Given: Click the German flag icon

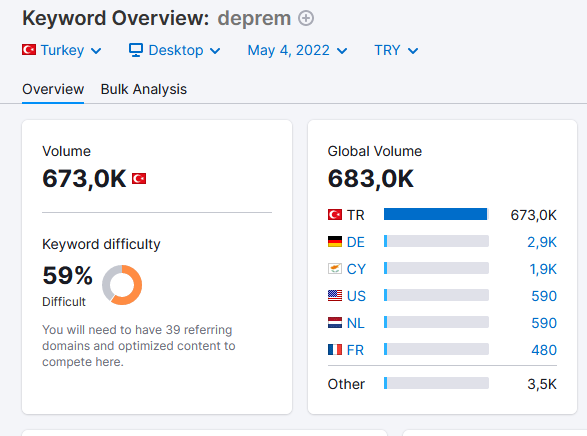Looking at the screenshot, I should [x=335, y=242].
